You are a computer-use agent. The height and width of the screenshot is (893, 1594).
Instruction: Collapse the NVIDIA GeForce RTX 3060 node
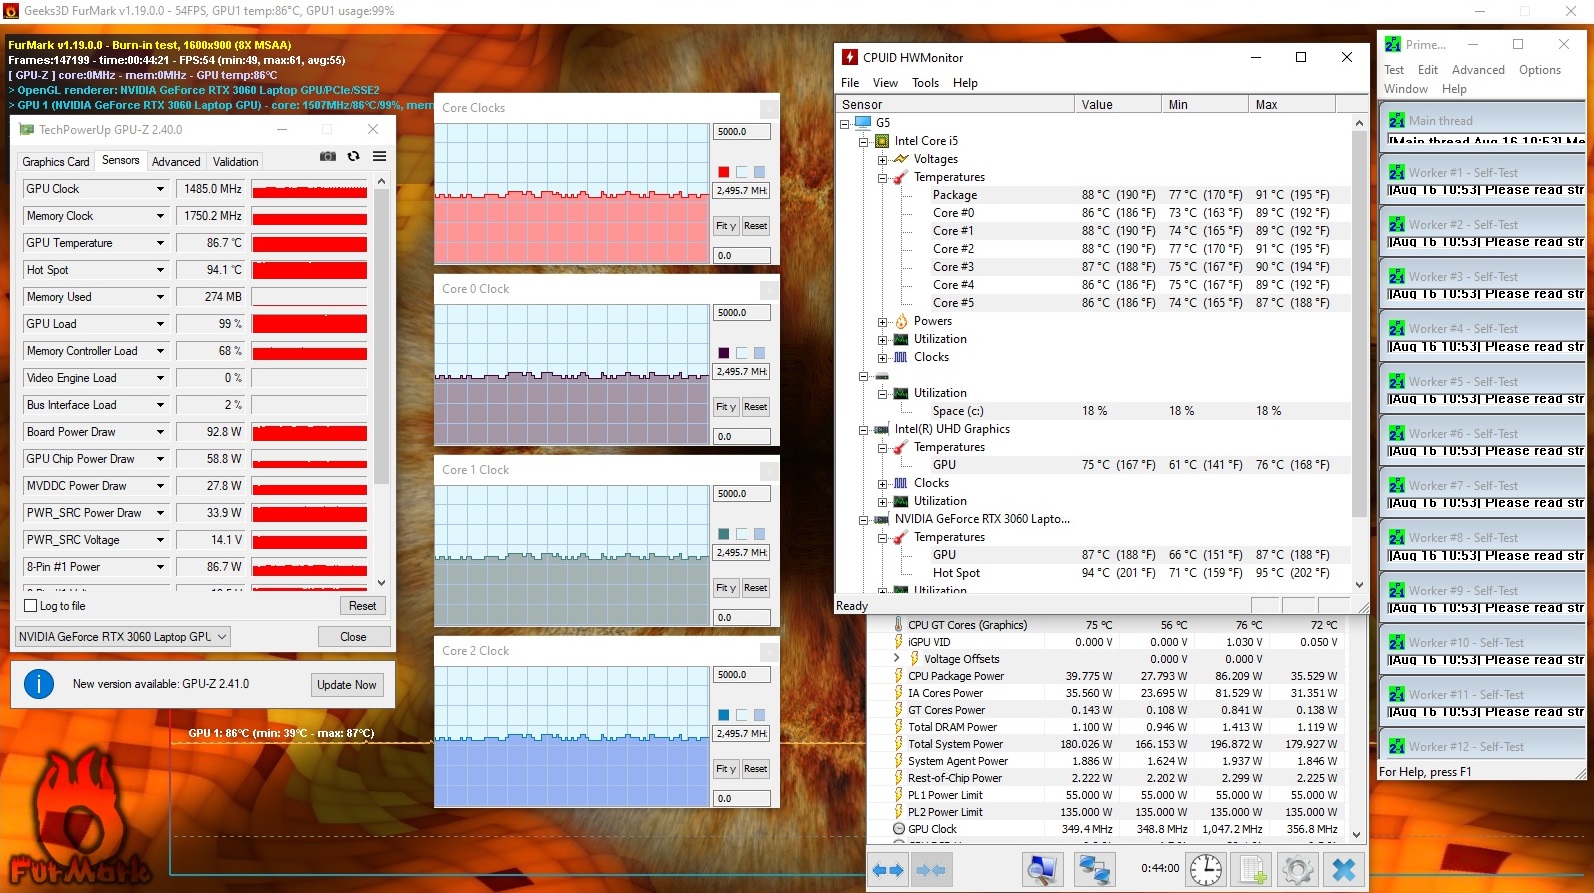click(863, 519)
